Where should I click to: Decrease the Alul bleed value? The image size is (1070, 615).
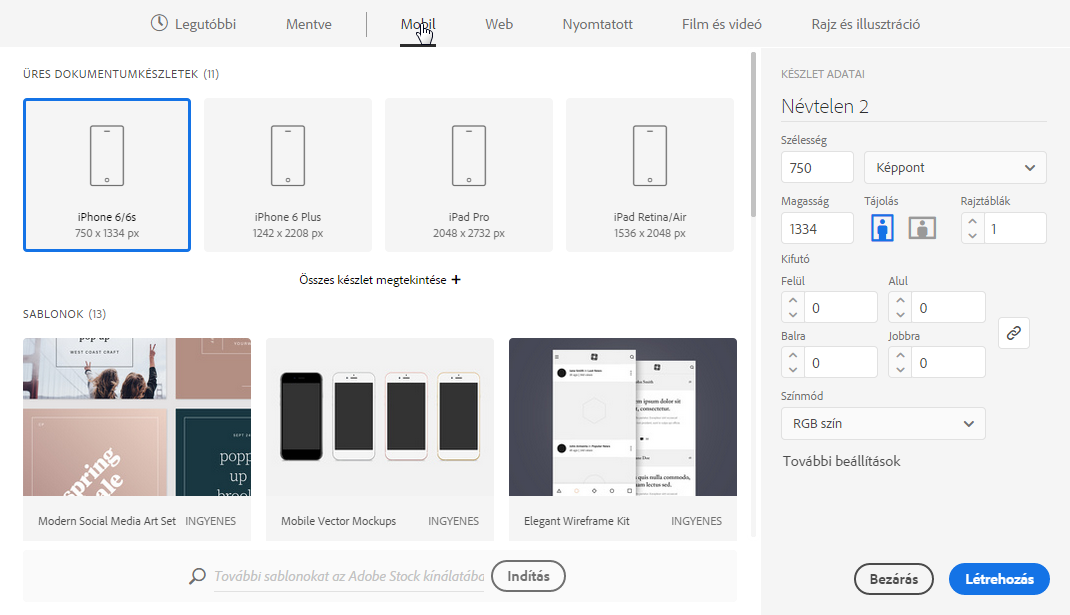[x=900, y=314]
